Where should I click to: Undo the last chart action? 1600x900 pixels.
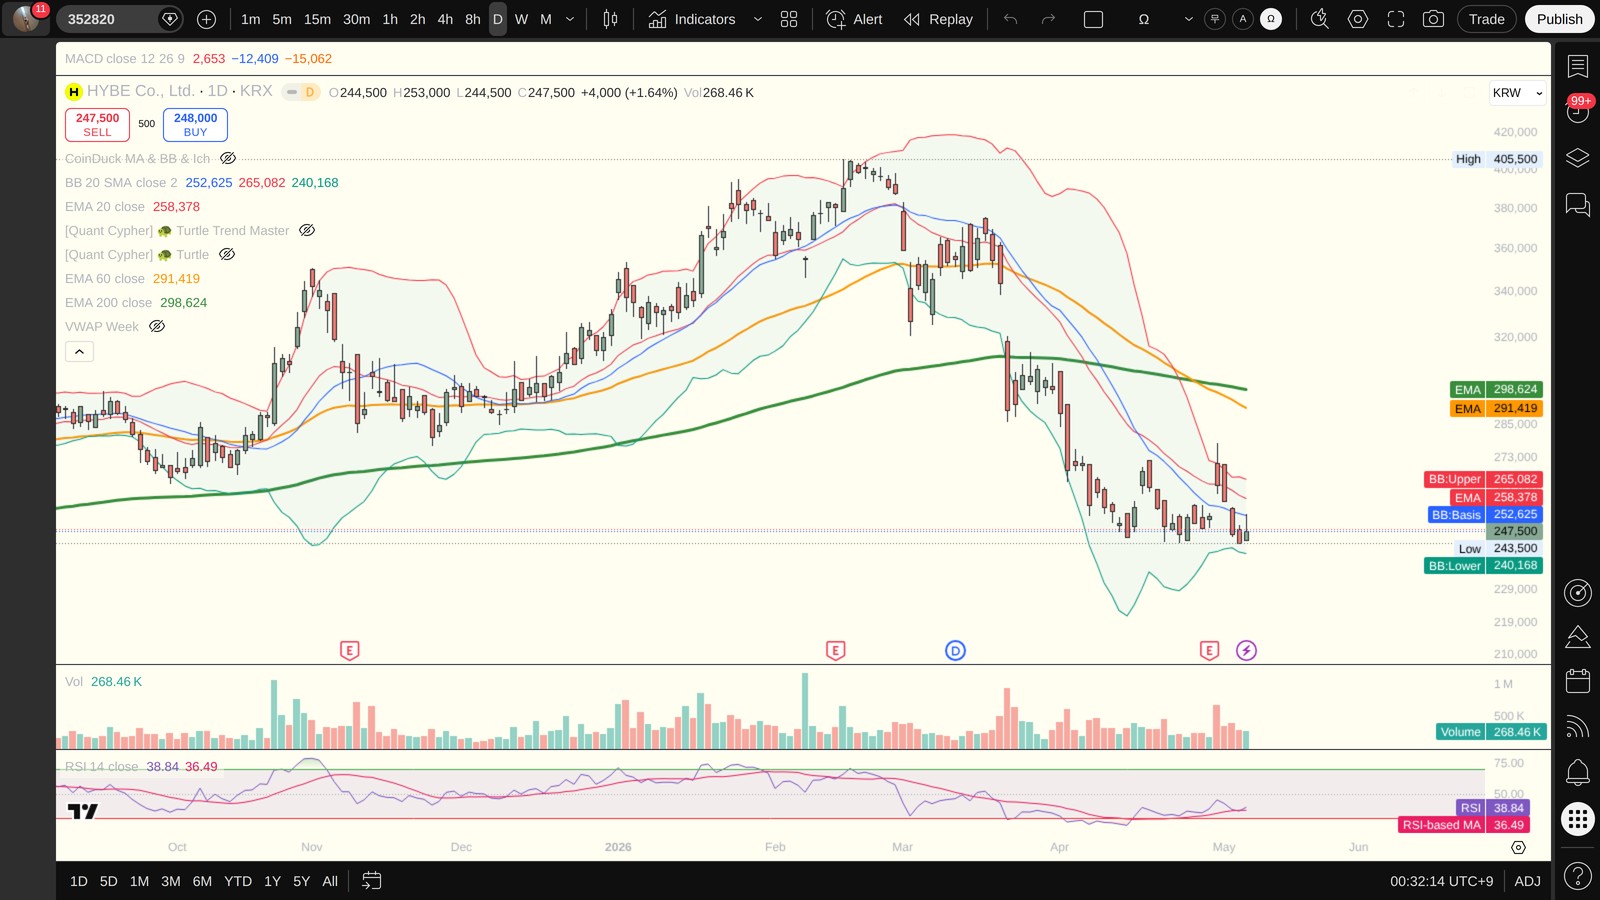(1011, 19)
